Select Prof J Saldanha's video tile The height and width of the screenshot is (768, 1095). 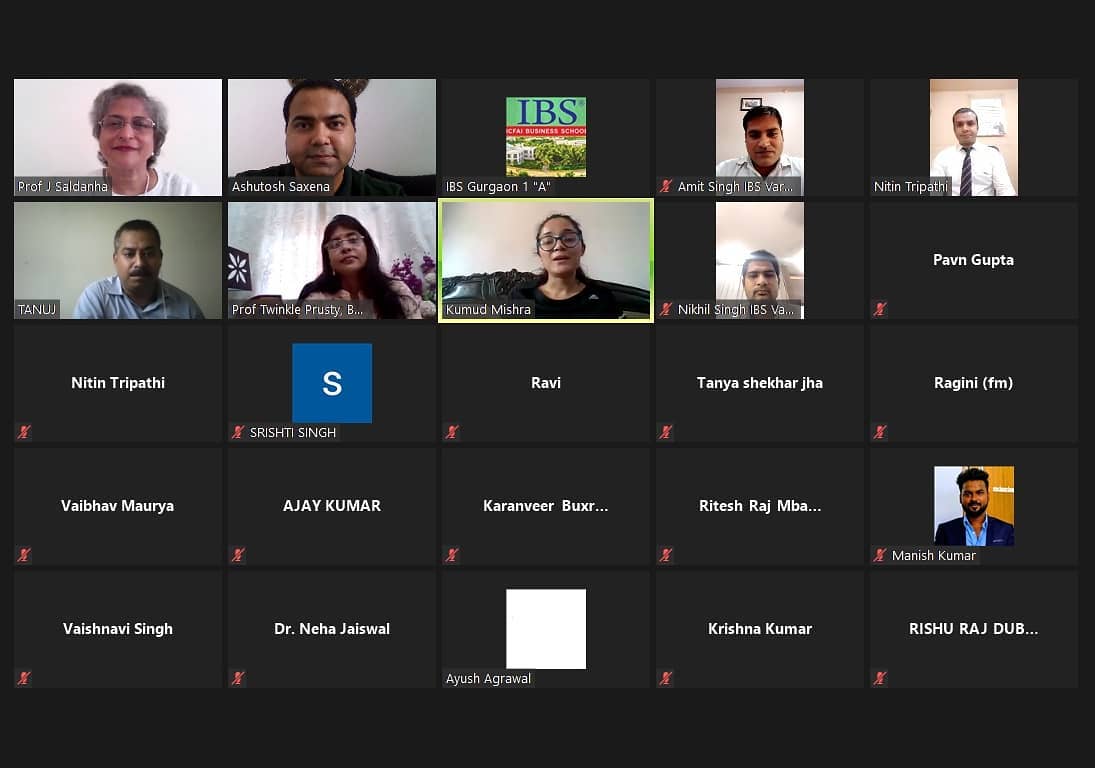[118, 137]
